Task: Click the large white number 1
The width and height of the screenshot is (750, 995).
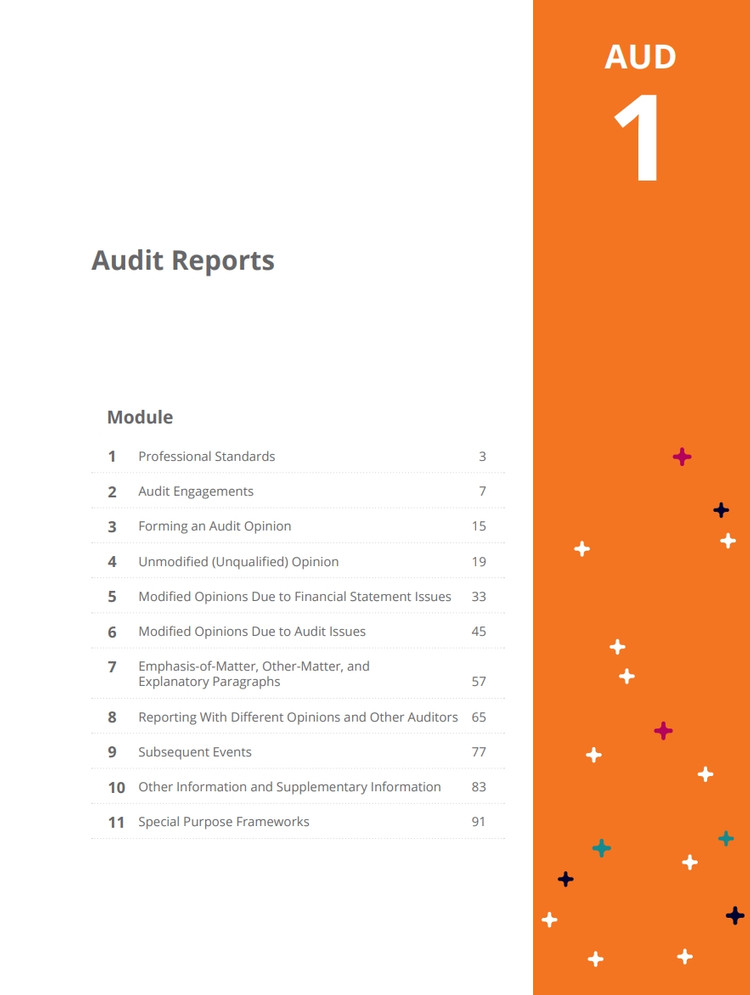Action: click(x=637, y=138)
